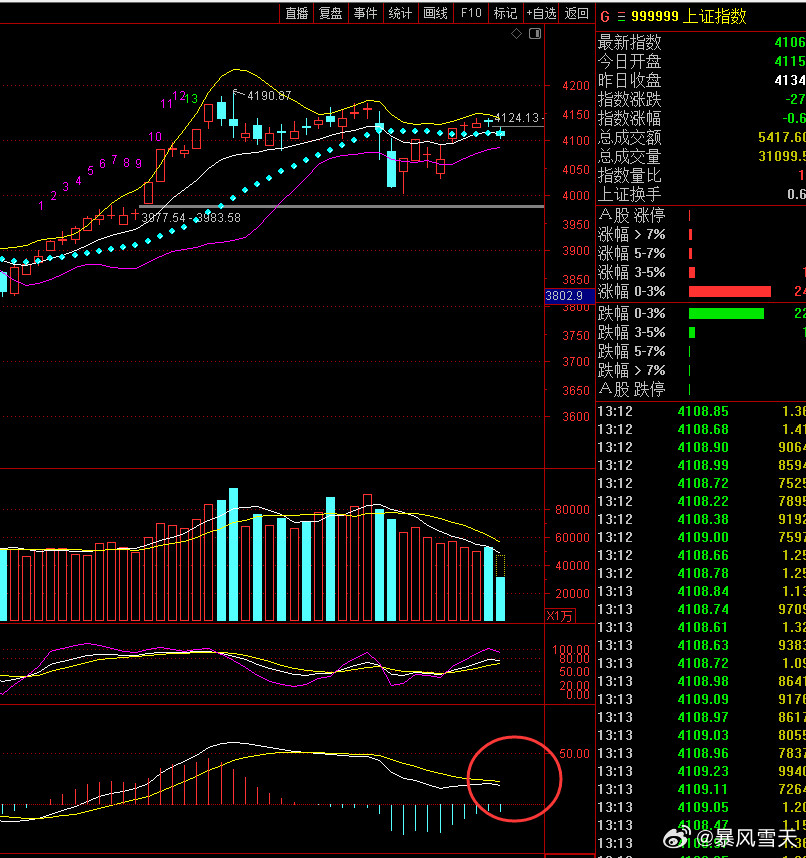Add index to watchlist with +自选

[x=541, y=13]
